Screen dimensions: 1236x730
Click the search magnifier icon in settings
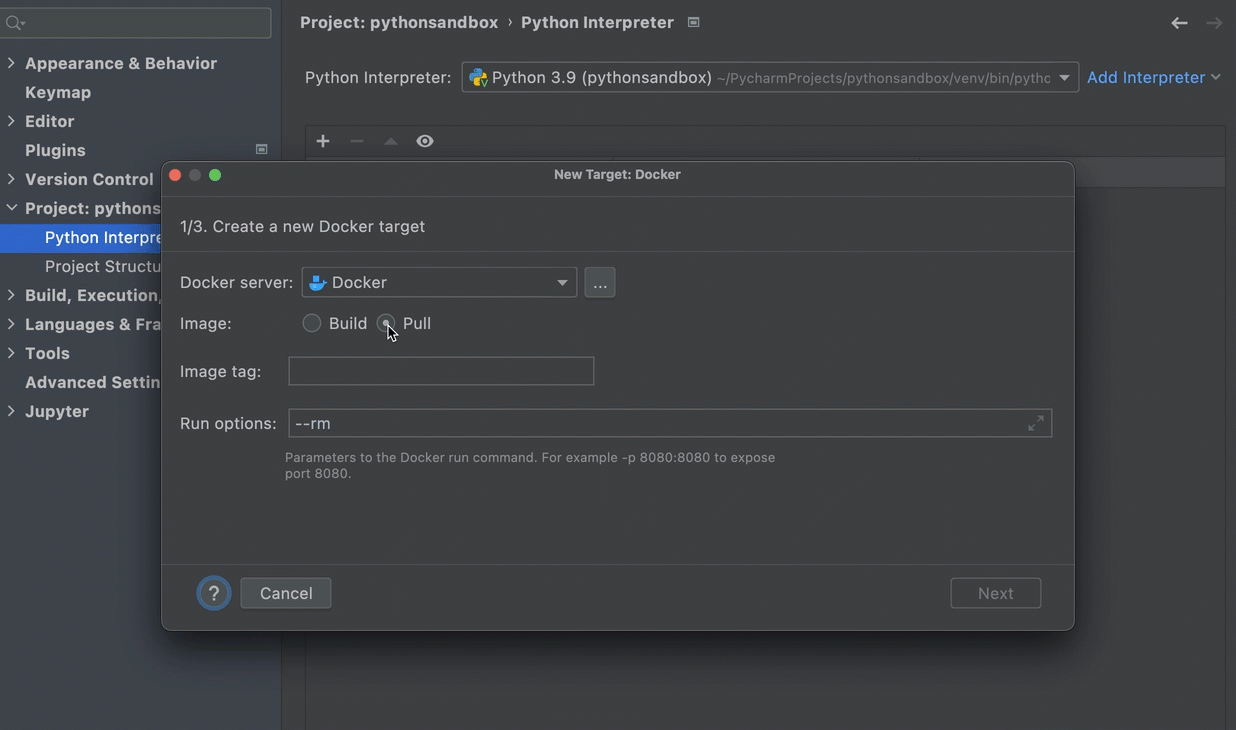tap(15, 22)
